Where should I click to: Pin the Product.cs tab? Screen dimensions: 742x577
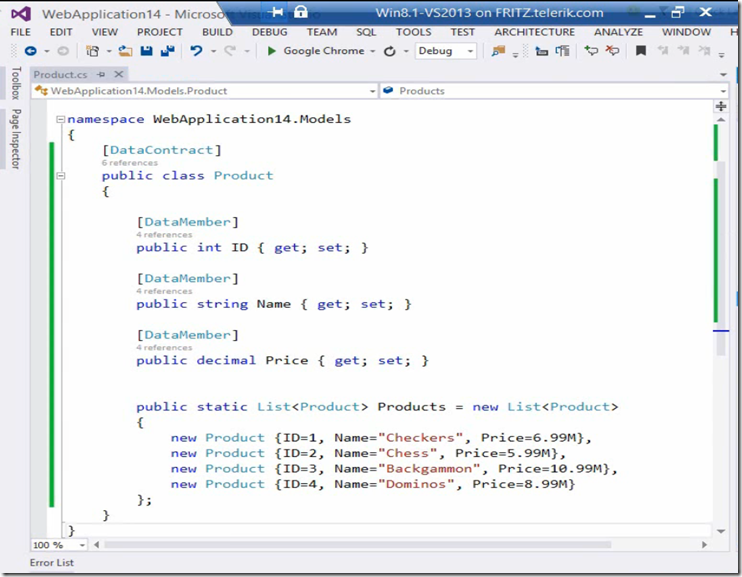(101, 74)
